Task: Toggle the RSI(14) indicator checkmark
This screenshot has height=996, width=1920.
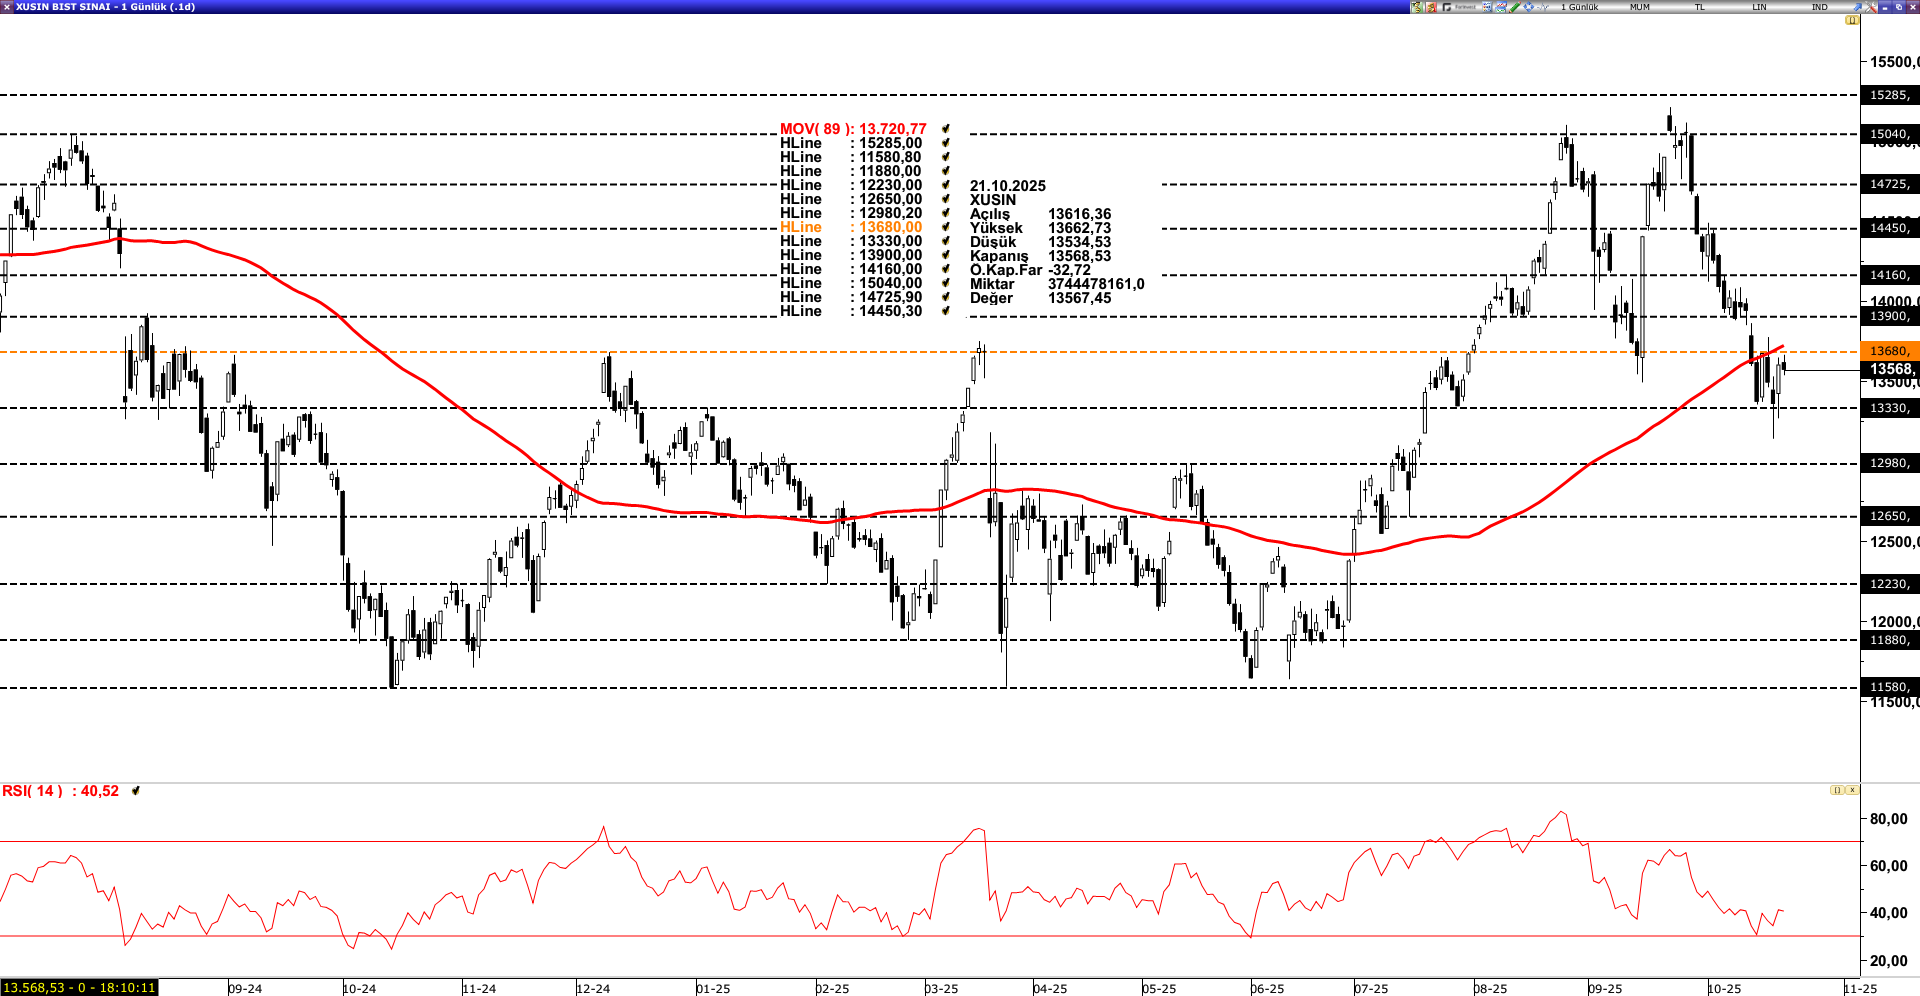Action: (x=136, y=791)
